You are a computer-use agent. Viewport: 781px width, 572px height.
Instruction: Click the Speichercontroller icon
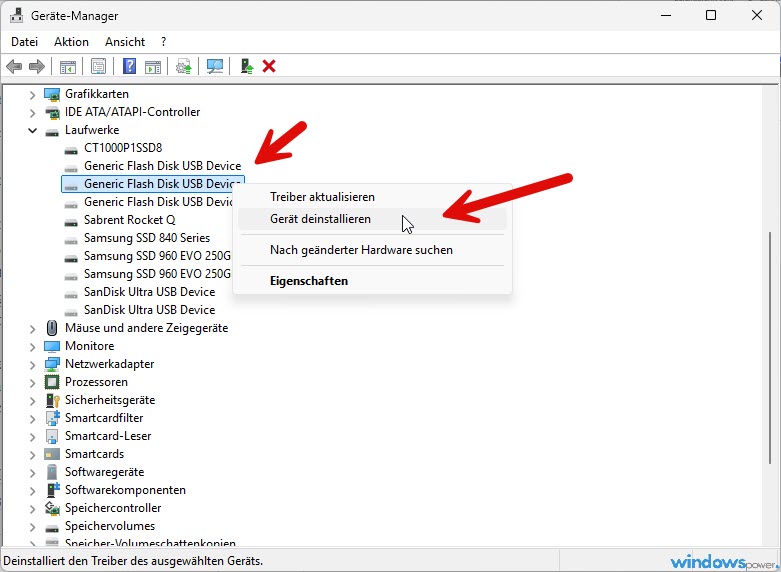52,508
